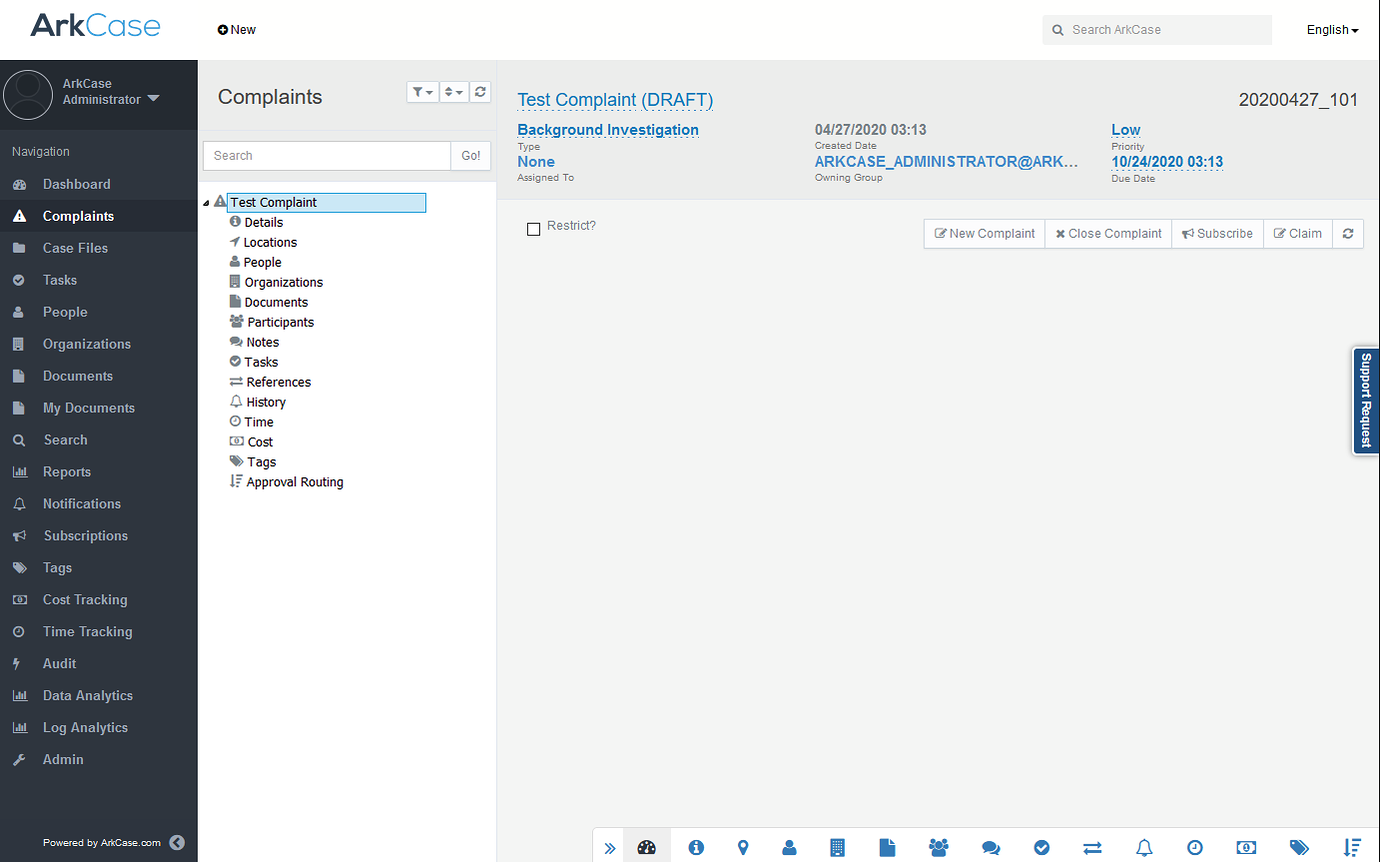Screen dimensions: 1380x862
Task: Open the dashboard icon in the bottom toolbar
Action: 647,847
